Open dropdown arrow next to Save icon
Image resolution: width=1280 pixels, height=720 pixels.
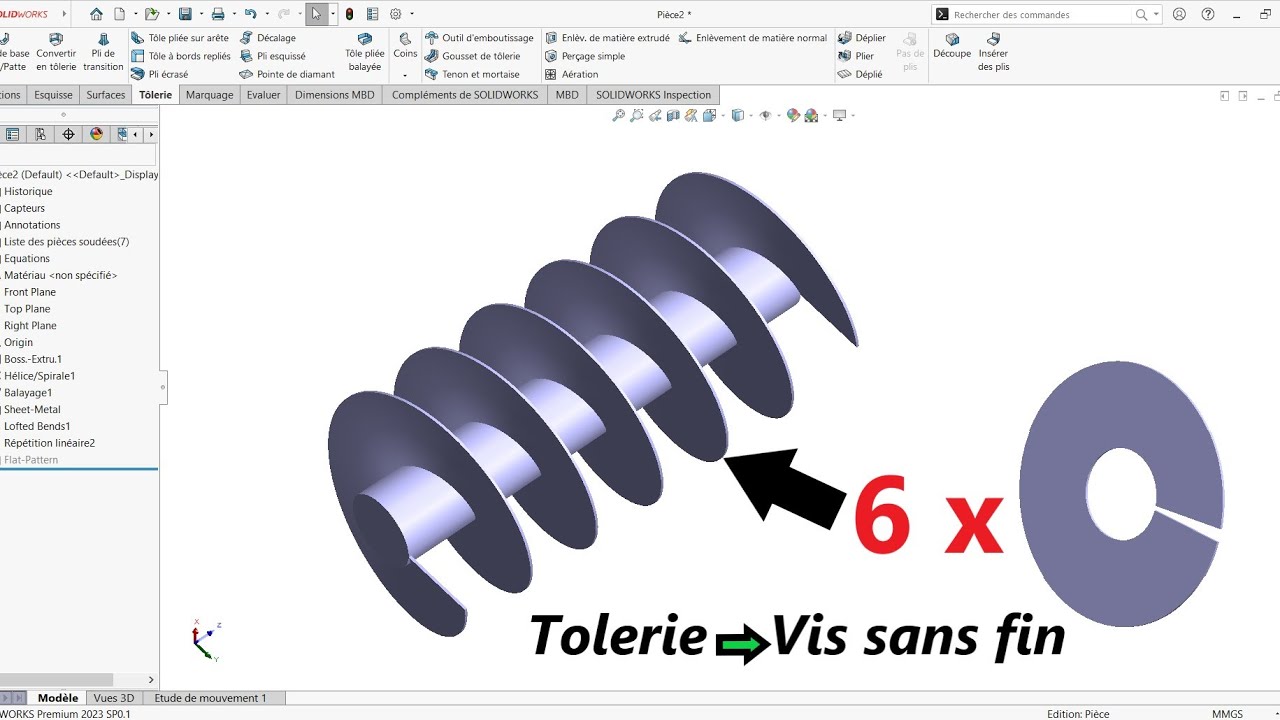click(199, 14)
